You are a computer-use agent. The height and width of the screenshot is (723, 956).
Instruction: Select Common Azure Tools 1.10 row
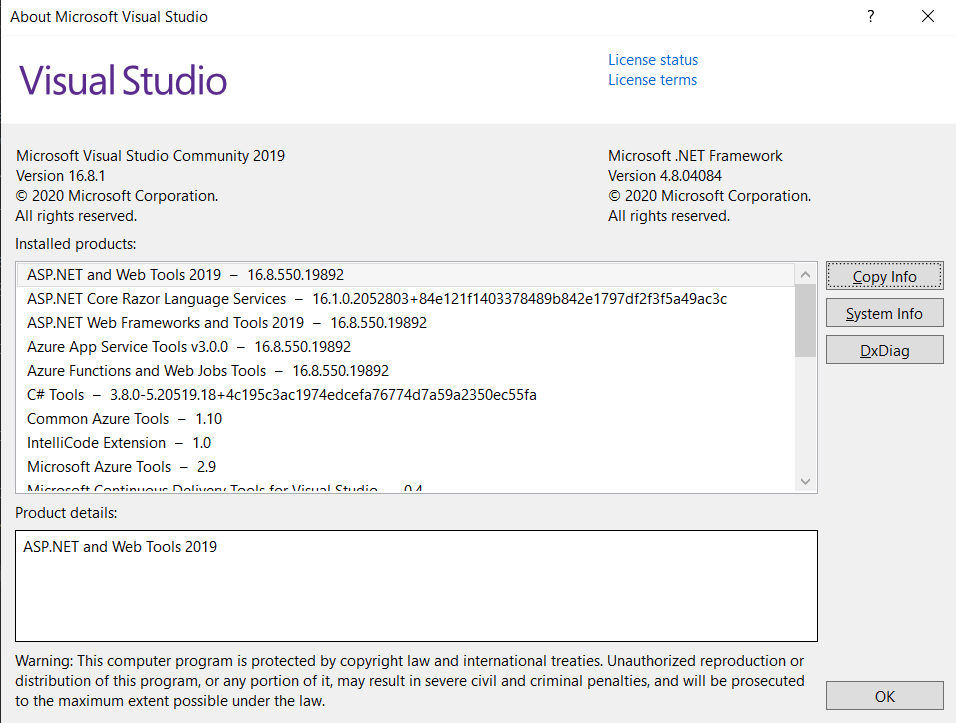[x=406, y=419]
